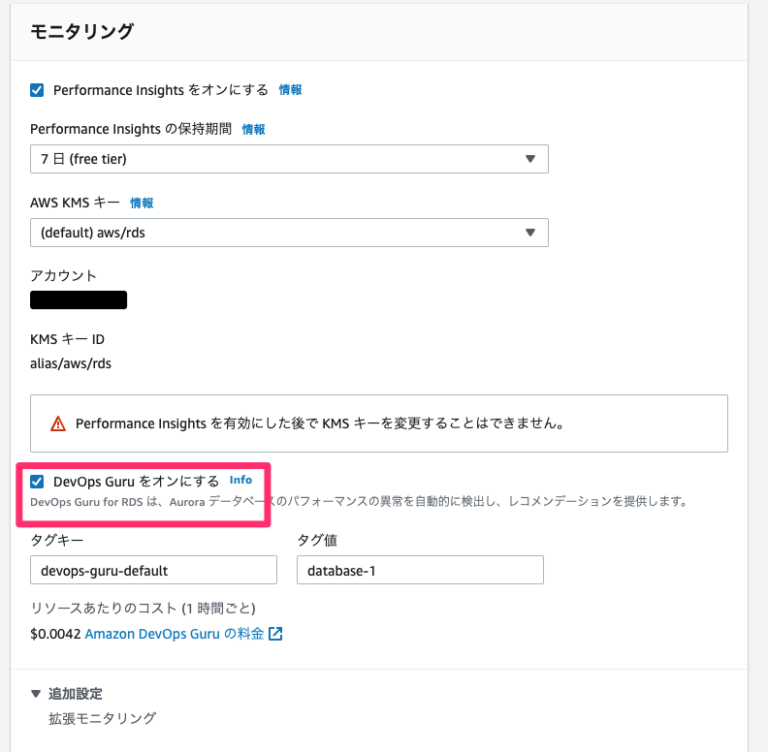Open Info link beside DevOps Guru

click(240, 480)
